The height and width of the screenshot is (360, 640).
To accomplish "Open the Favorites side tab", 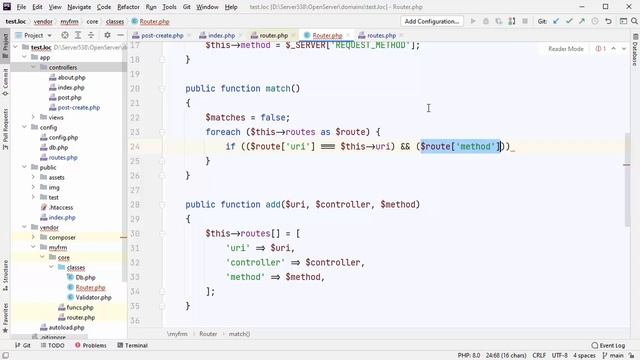I will click(x=5, y=318).
